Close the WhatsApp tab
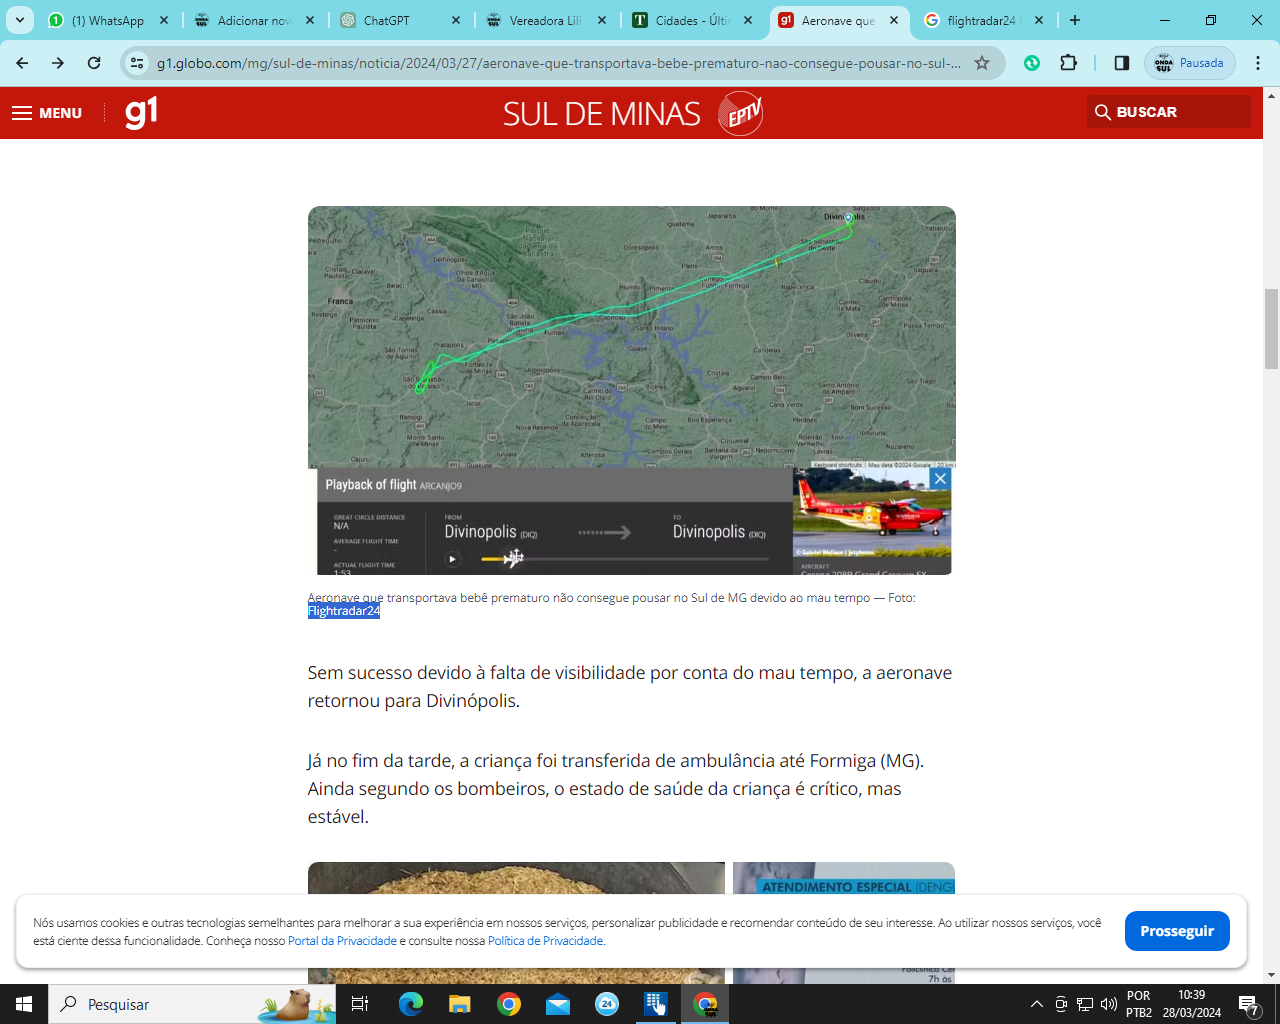 click(164, 20)
